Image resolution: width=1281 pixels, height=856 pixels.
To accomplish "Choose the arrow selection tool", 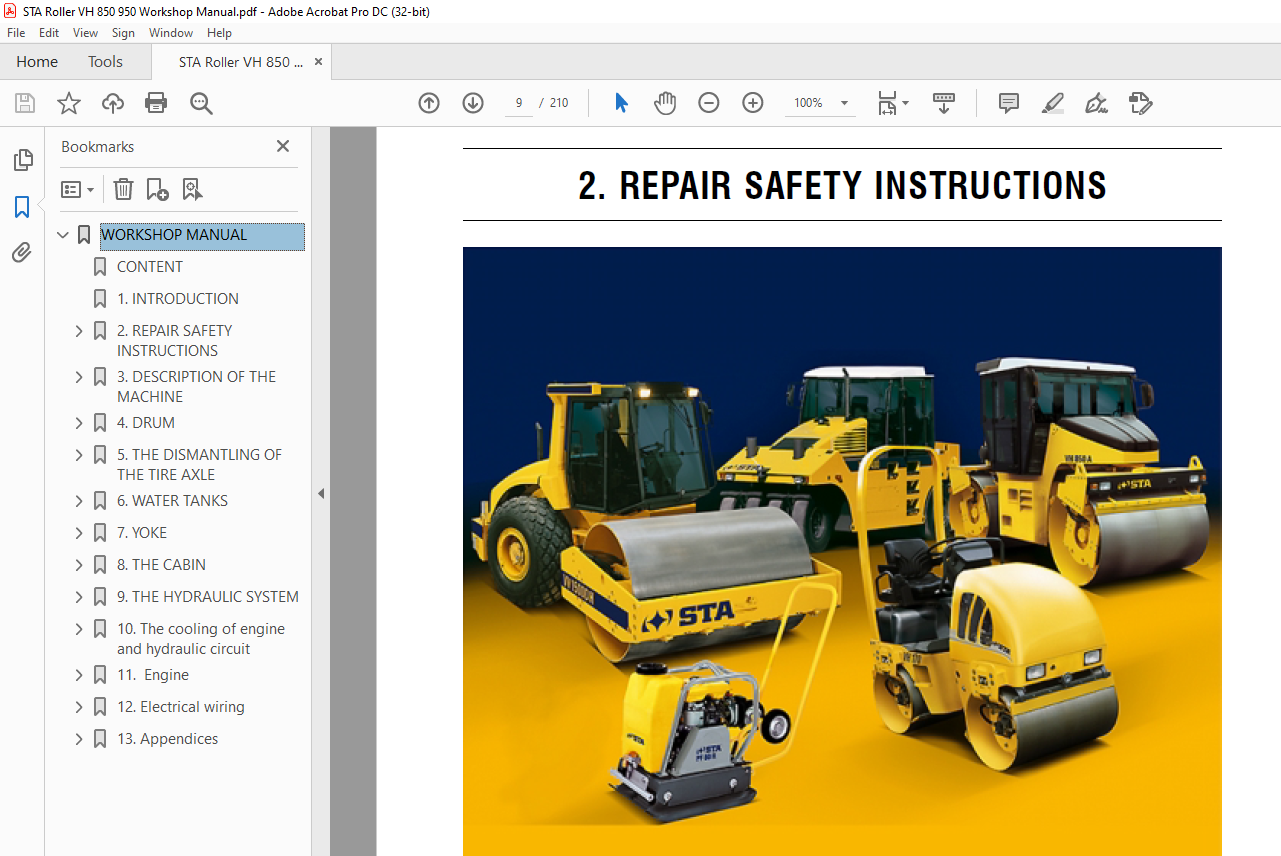I will tap(621, 103).
